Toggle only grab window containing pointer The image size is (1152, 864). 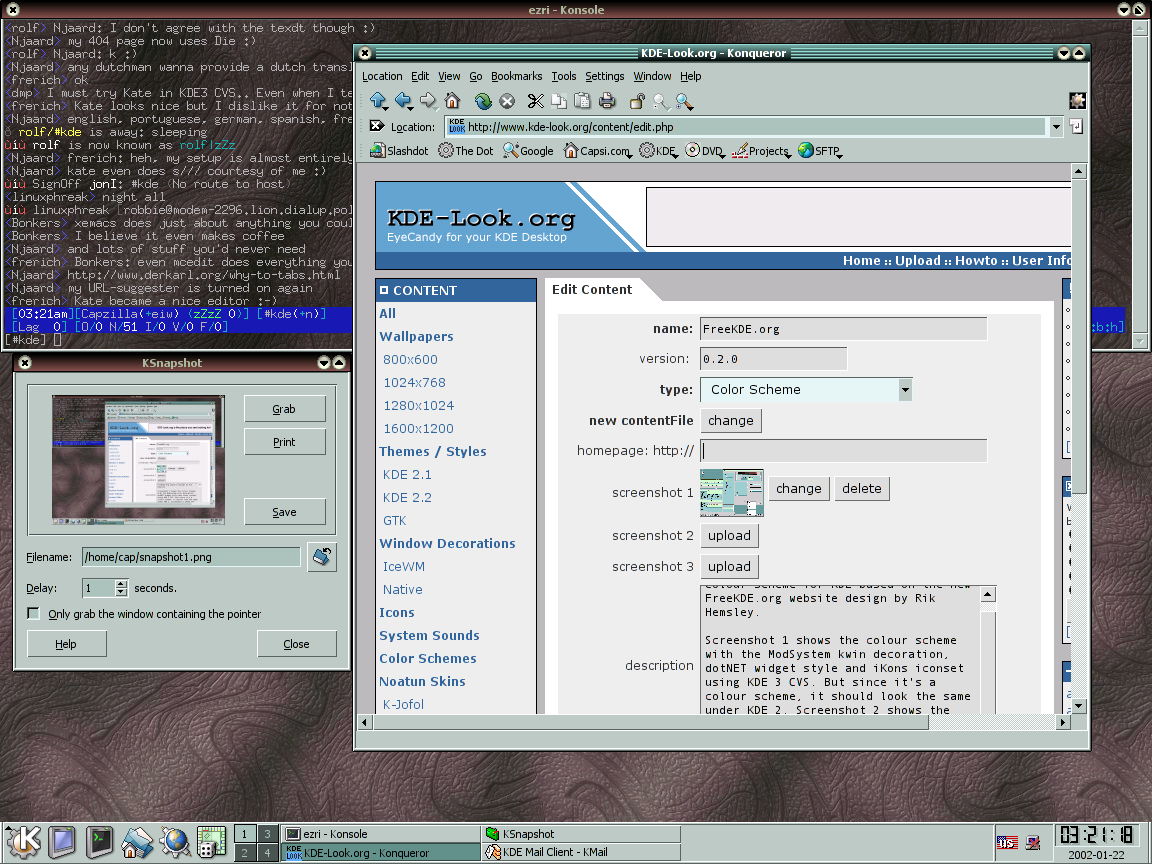coord(33,613)
